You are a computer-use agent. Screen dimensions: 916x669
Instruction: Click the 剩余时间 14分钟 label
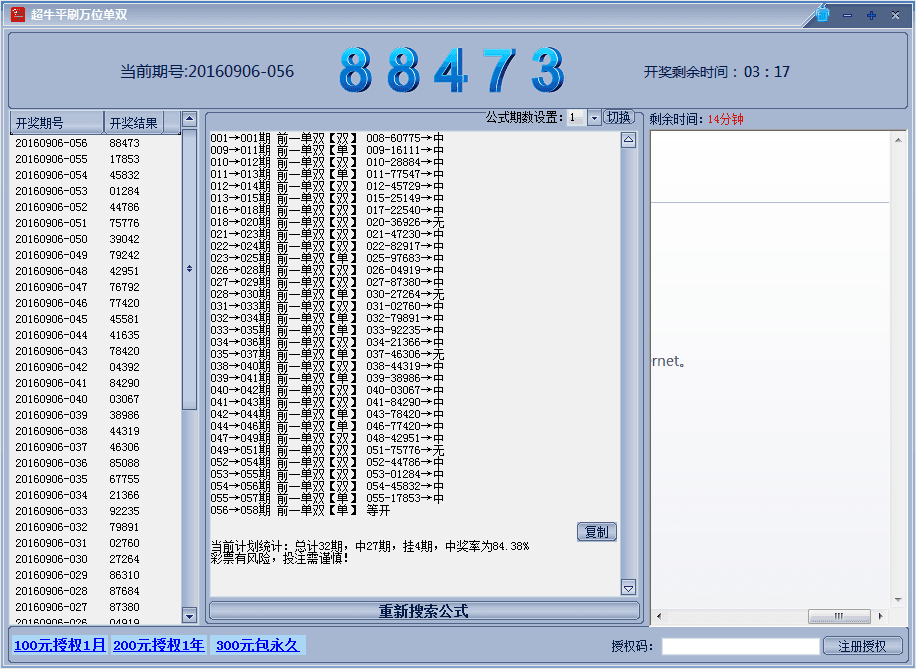click(x=696, y=119)
